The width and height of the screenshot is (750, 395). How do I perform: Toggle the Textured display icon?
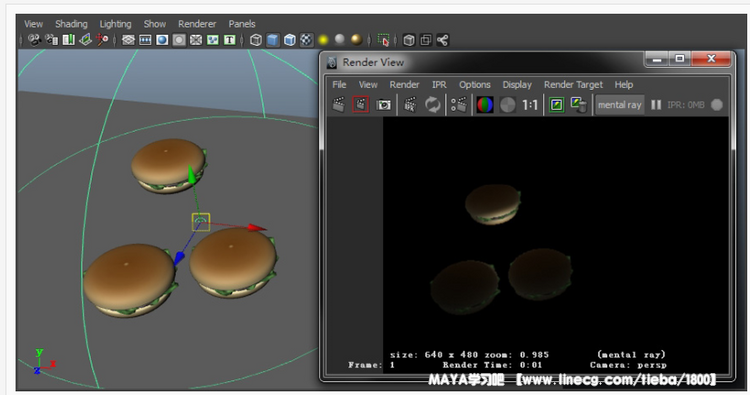[x=306, y=40]
